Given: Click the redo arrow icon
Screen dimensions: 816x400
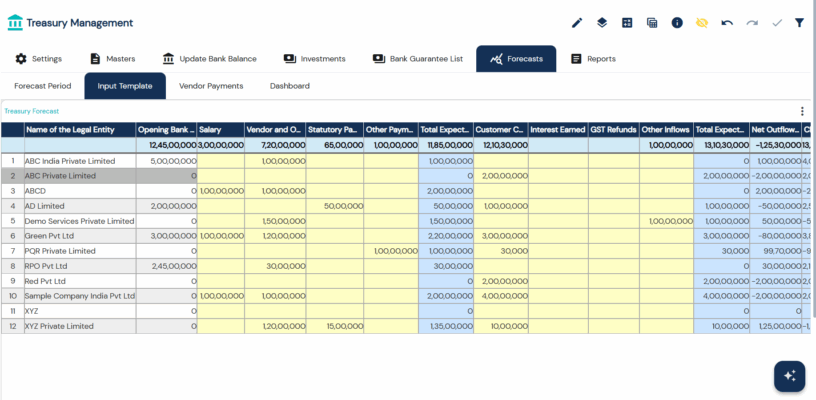Looking at the screenshot, I should (751, 22).
